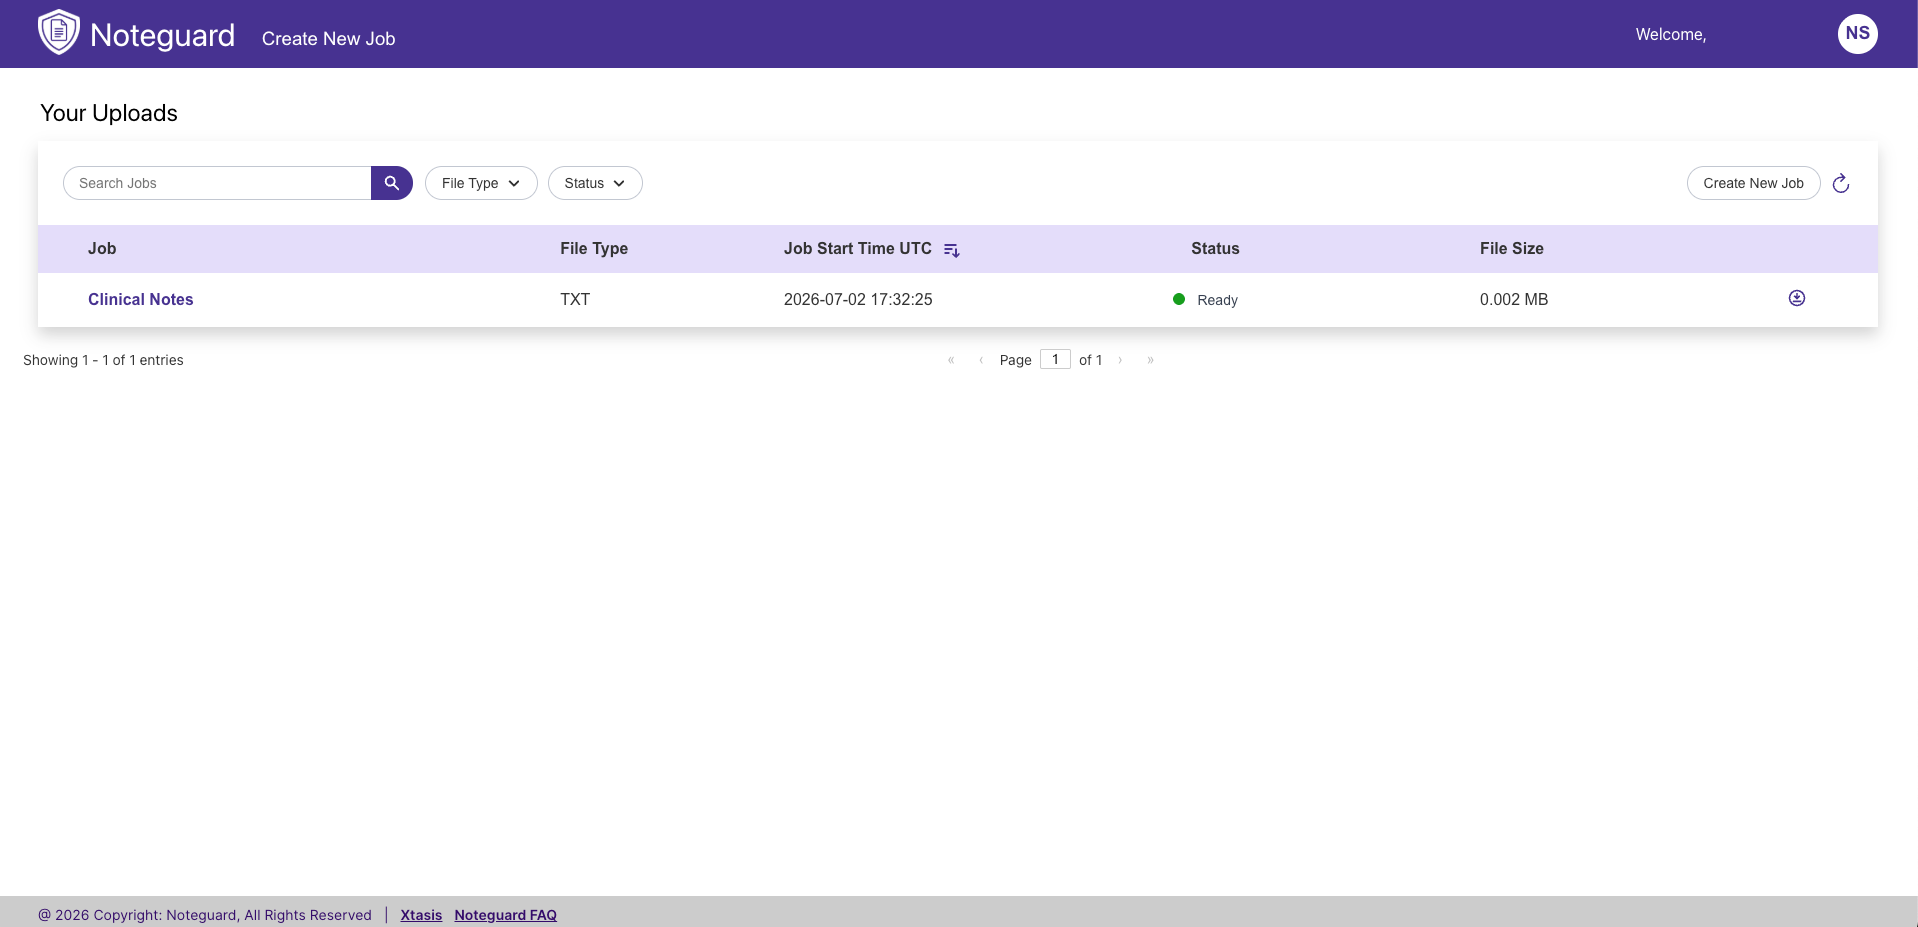The height and width of the screenshot is (927, 1918).
Task: Click the page number input box
Action: point(1055,359)
